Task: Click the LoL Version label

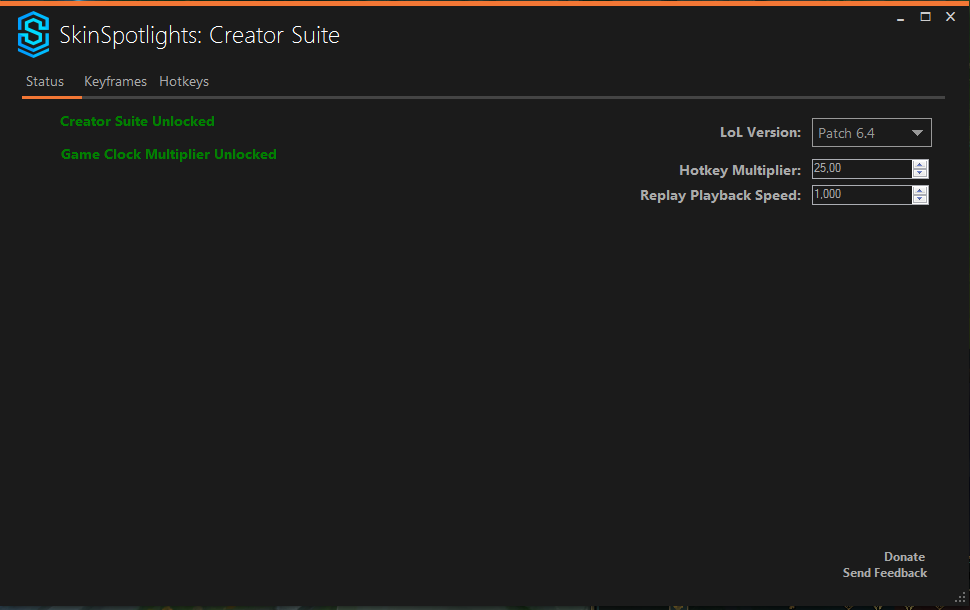Action: (x=760, y=132)
